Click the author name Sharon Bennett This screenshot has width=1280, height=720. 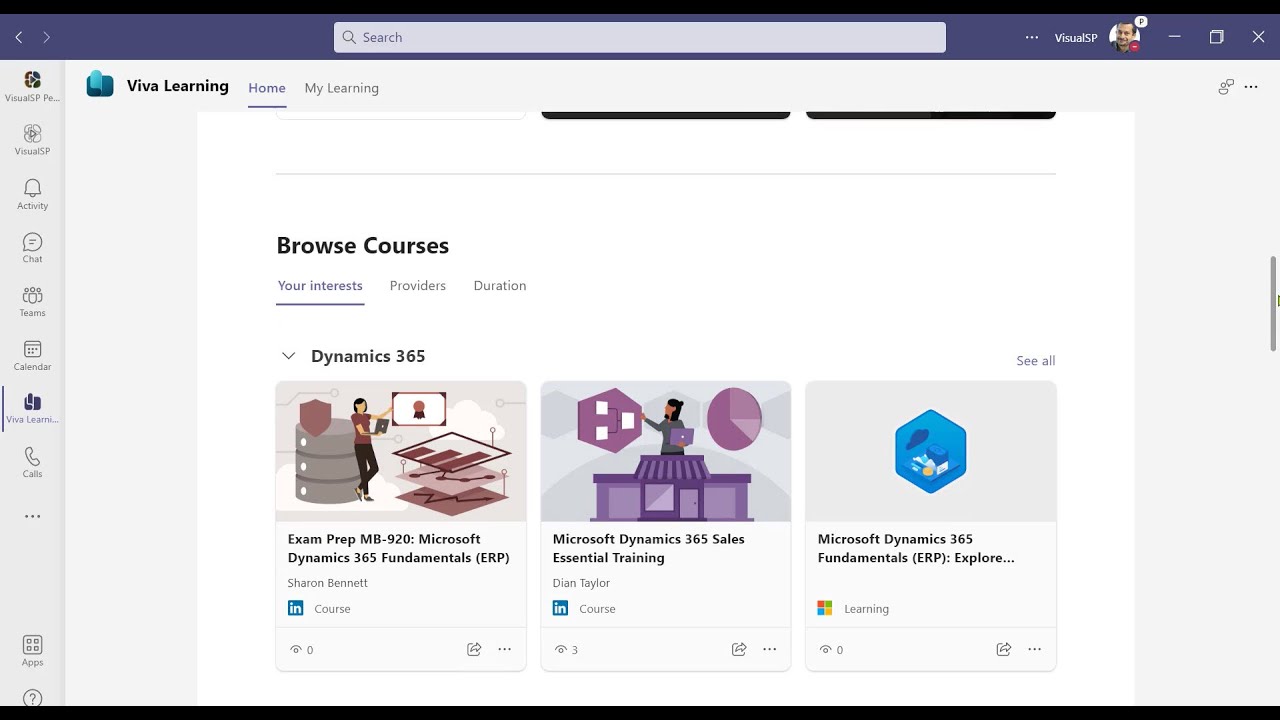328,583
